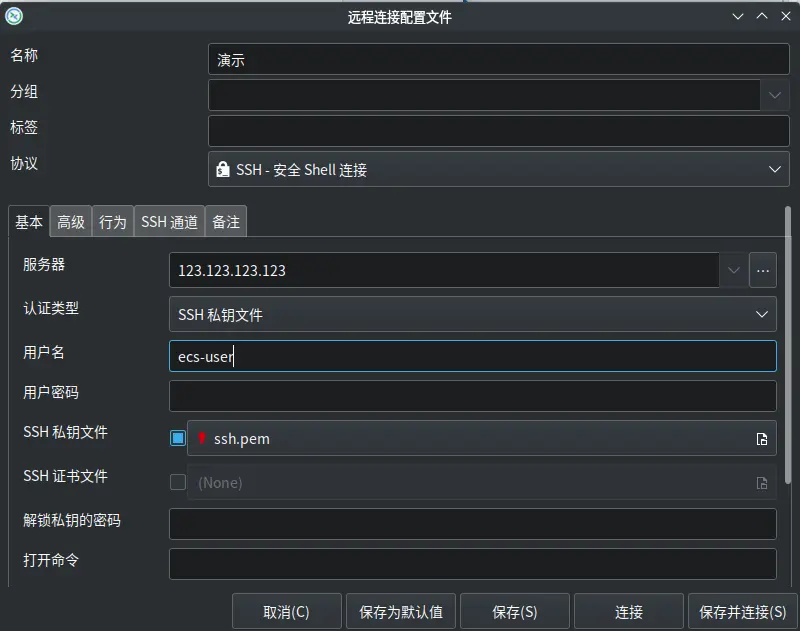
Task: Click the vertical scrollbar of settings panel
Action: [788, 350]
